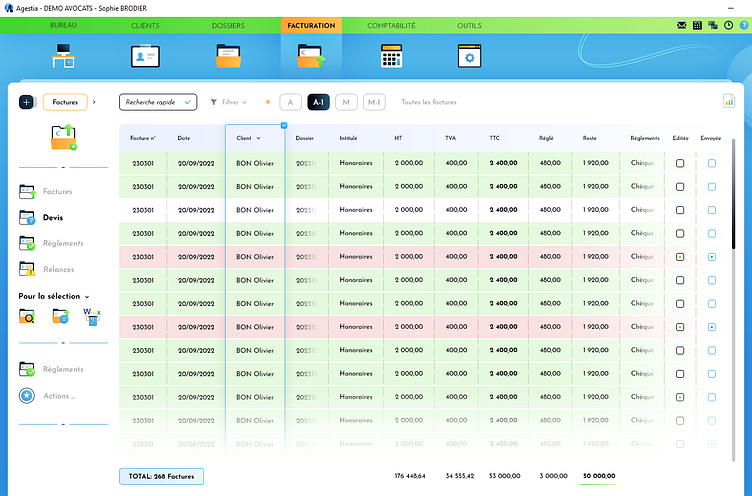Click the chart report icon

pos(728,101)
